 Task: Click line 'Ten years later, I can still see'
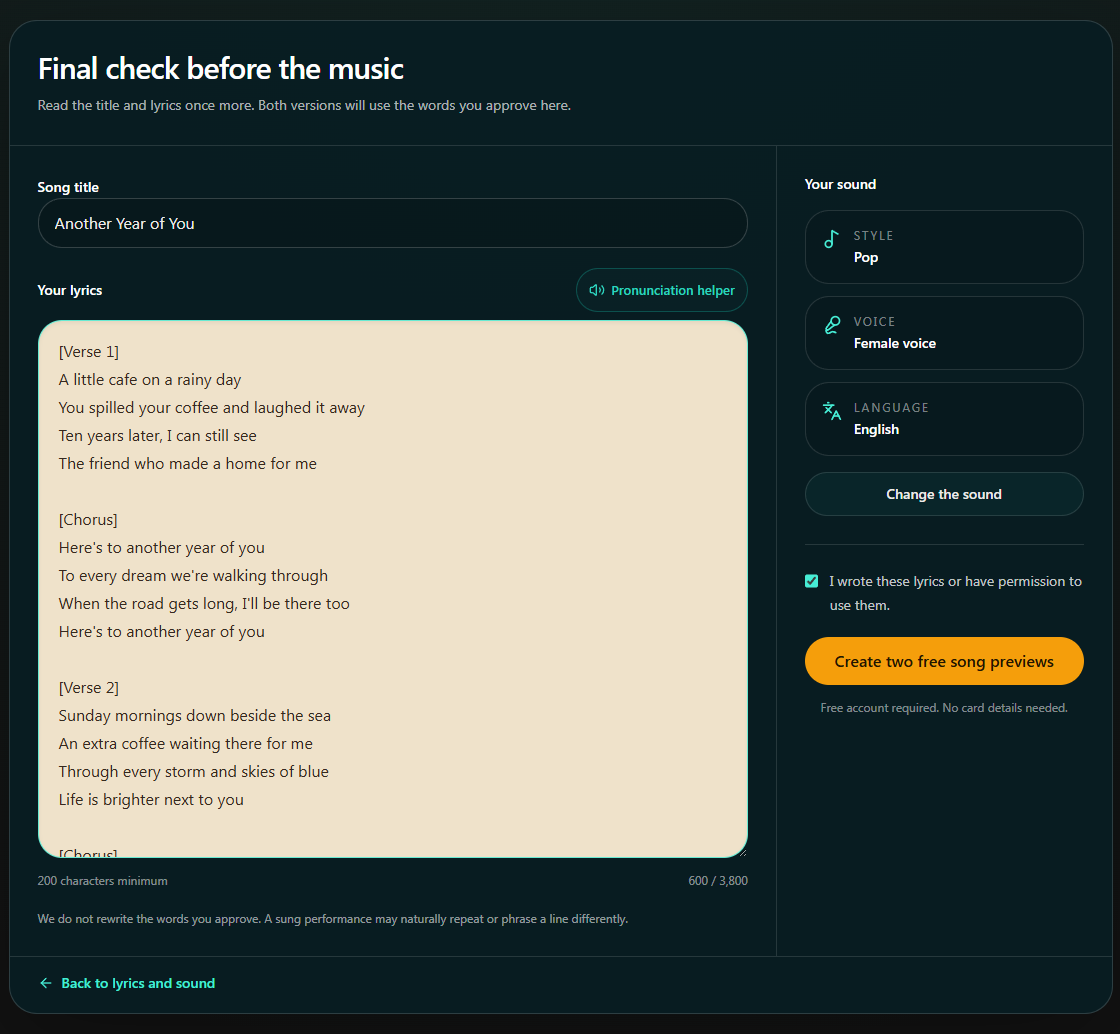click(x=157, y=436)
